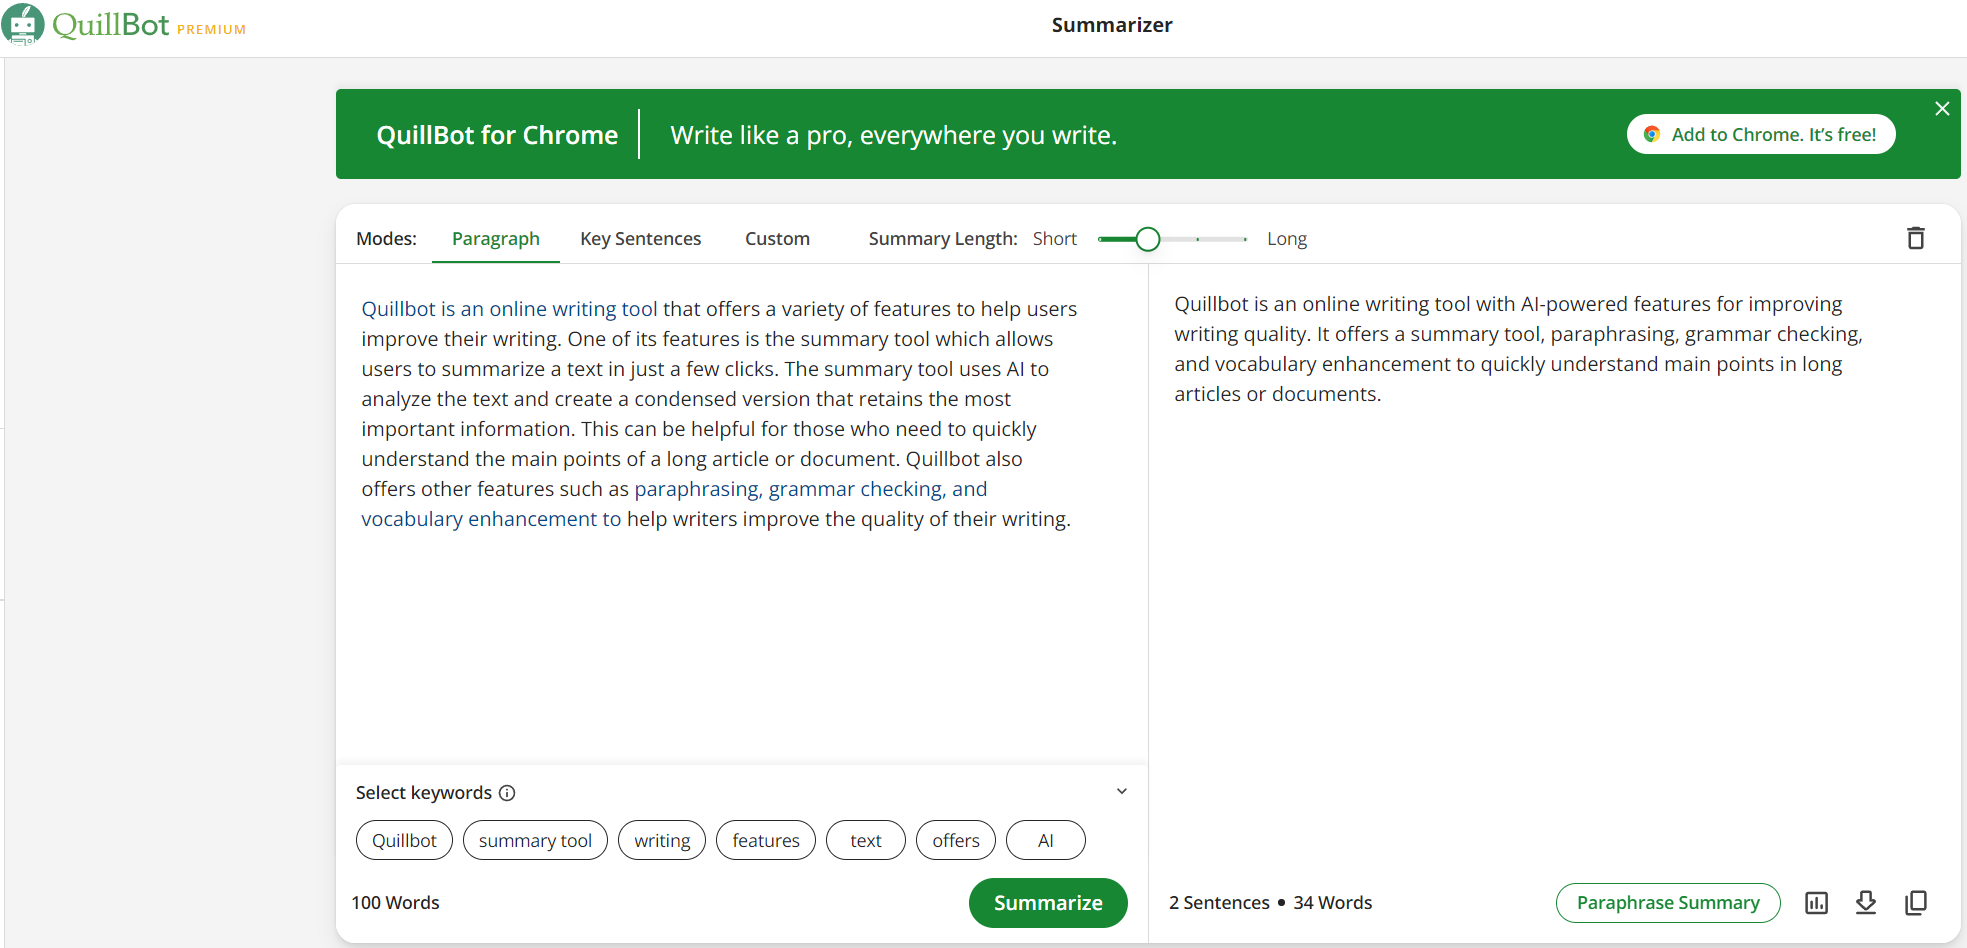Switch to Key Sentences mode tab
The width and height of the screenshot is (1967, 948).
641,238
